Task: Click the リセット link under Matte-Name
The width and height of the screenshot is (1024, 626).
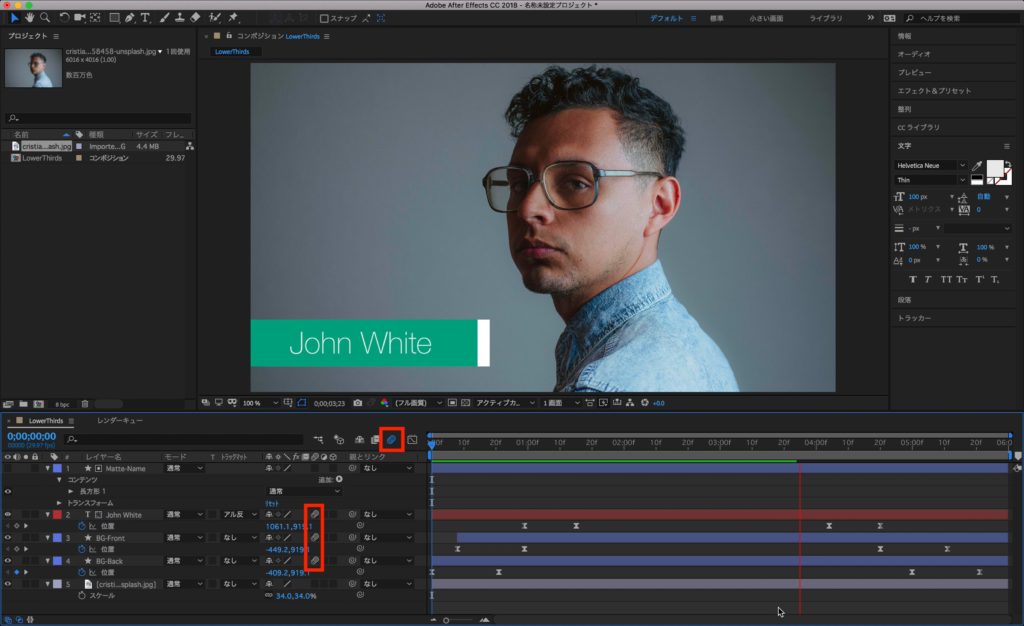Action: click(272, 503)
